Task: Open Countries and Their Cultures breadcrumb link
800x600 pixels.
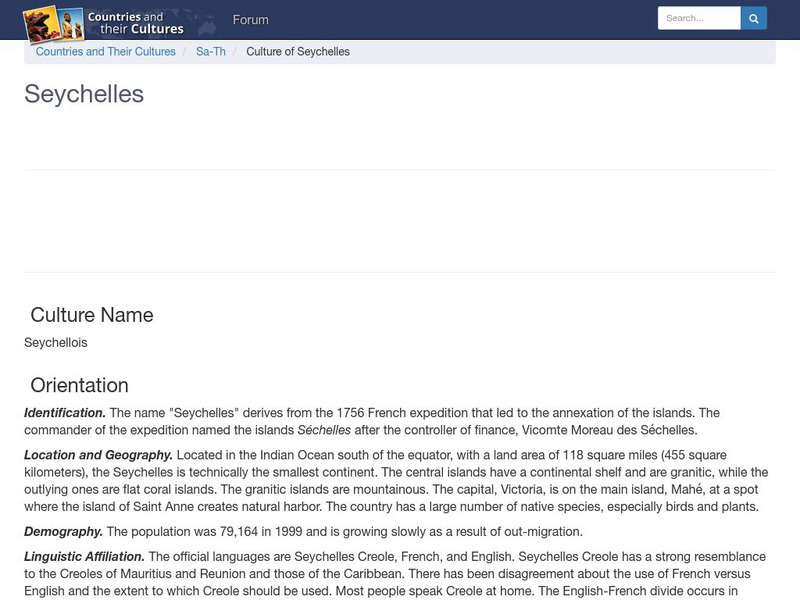Action: (x=106, y=52)
